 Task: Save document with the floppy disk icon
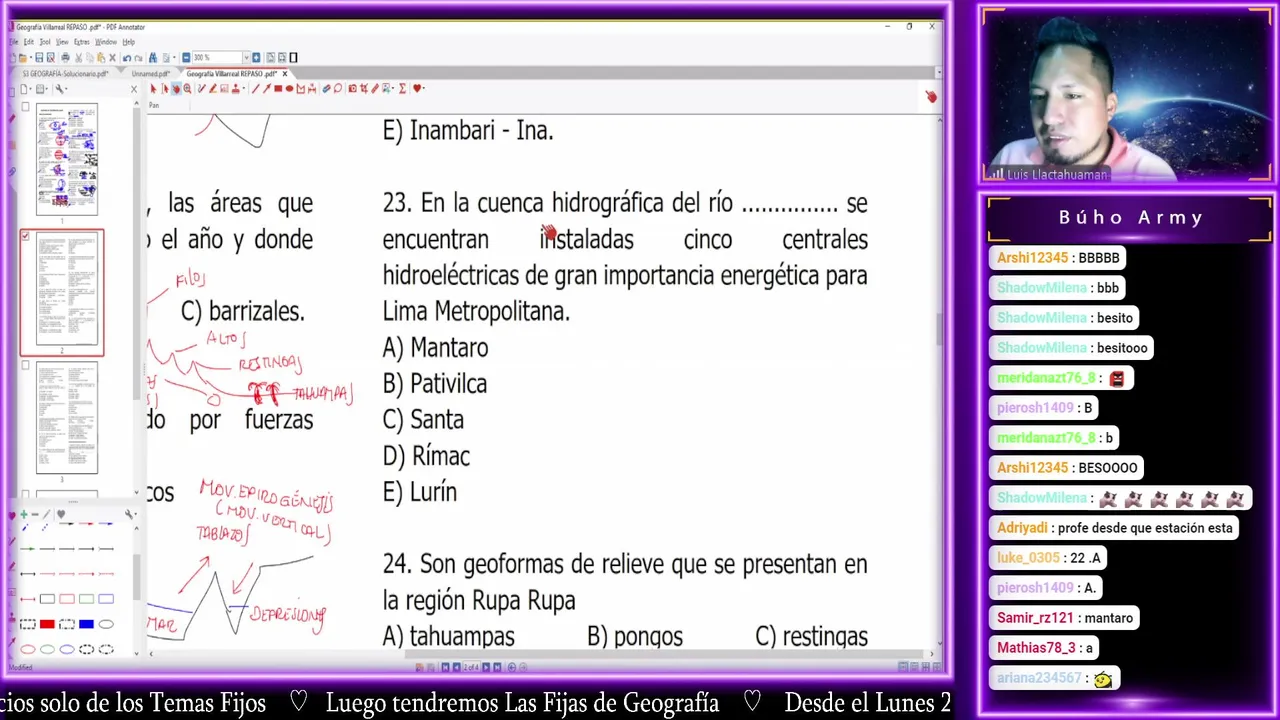pyautogui.click(x=39, y=57)
